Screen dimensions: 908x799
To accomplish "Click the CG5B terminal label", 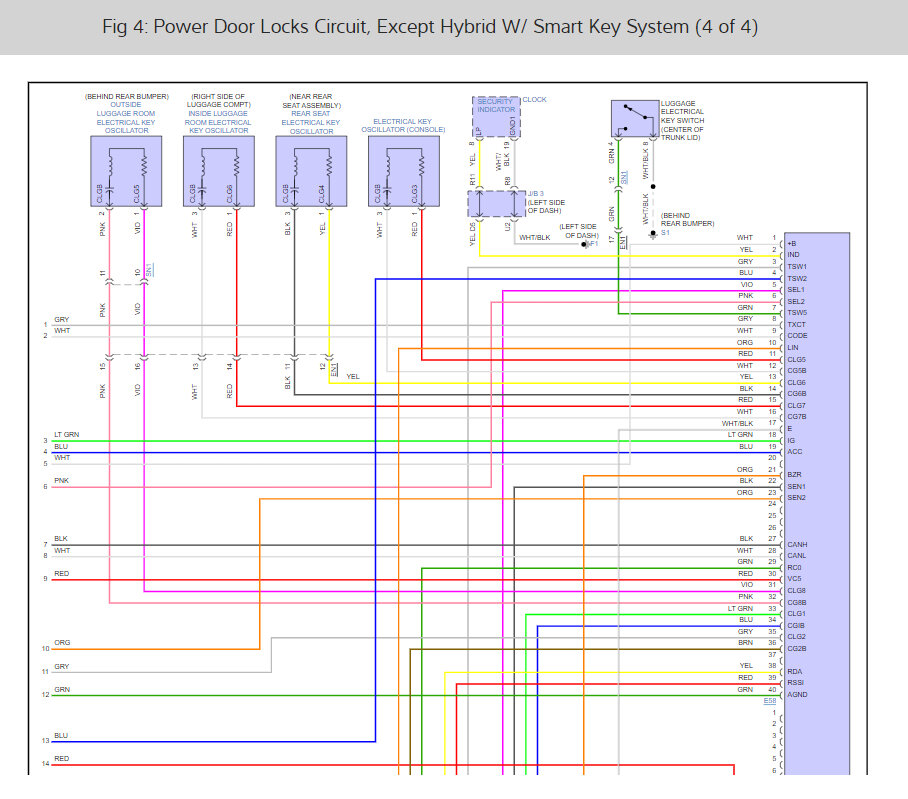I will point(797,371).
